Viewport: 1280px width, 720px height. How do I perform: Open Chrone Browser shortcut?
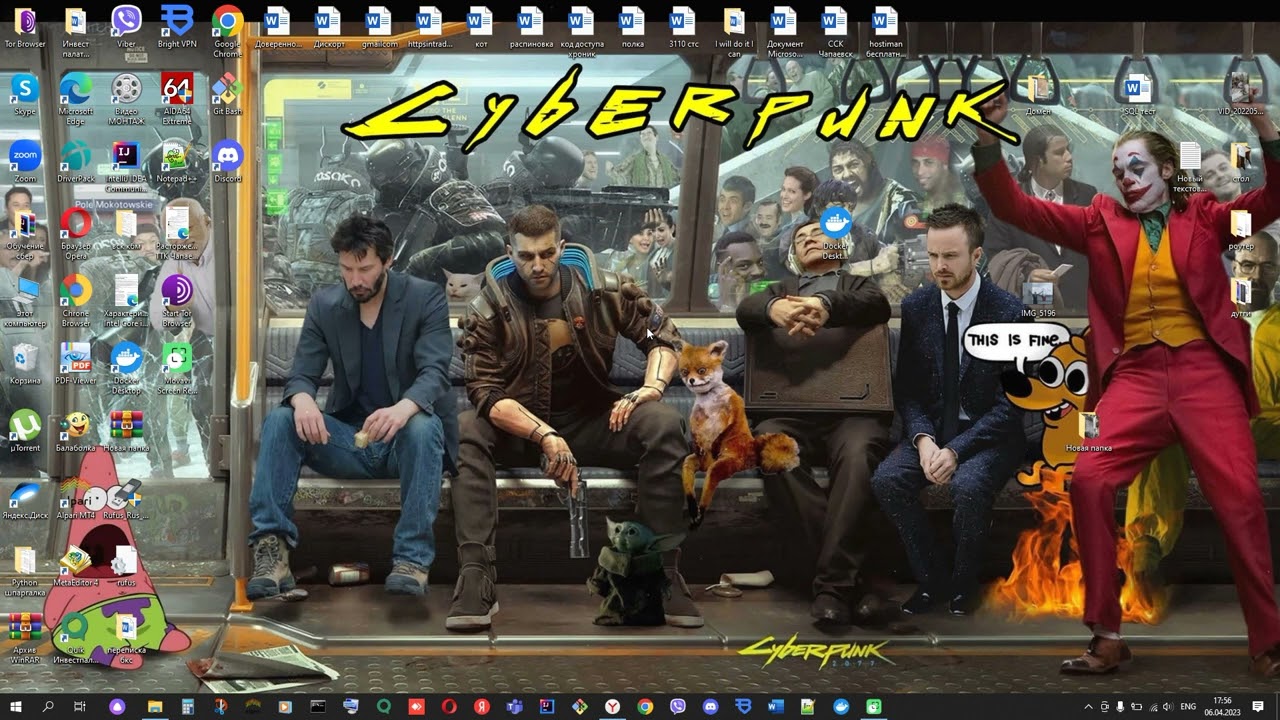coord(75,302)
